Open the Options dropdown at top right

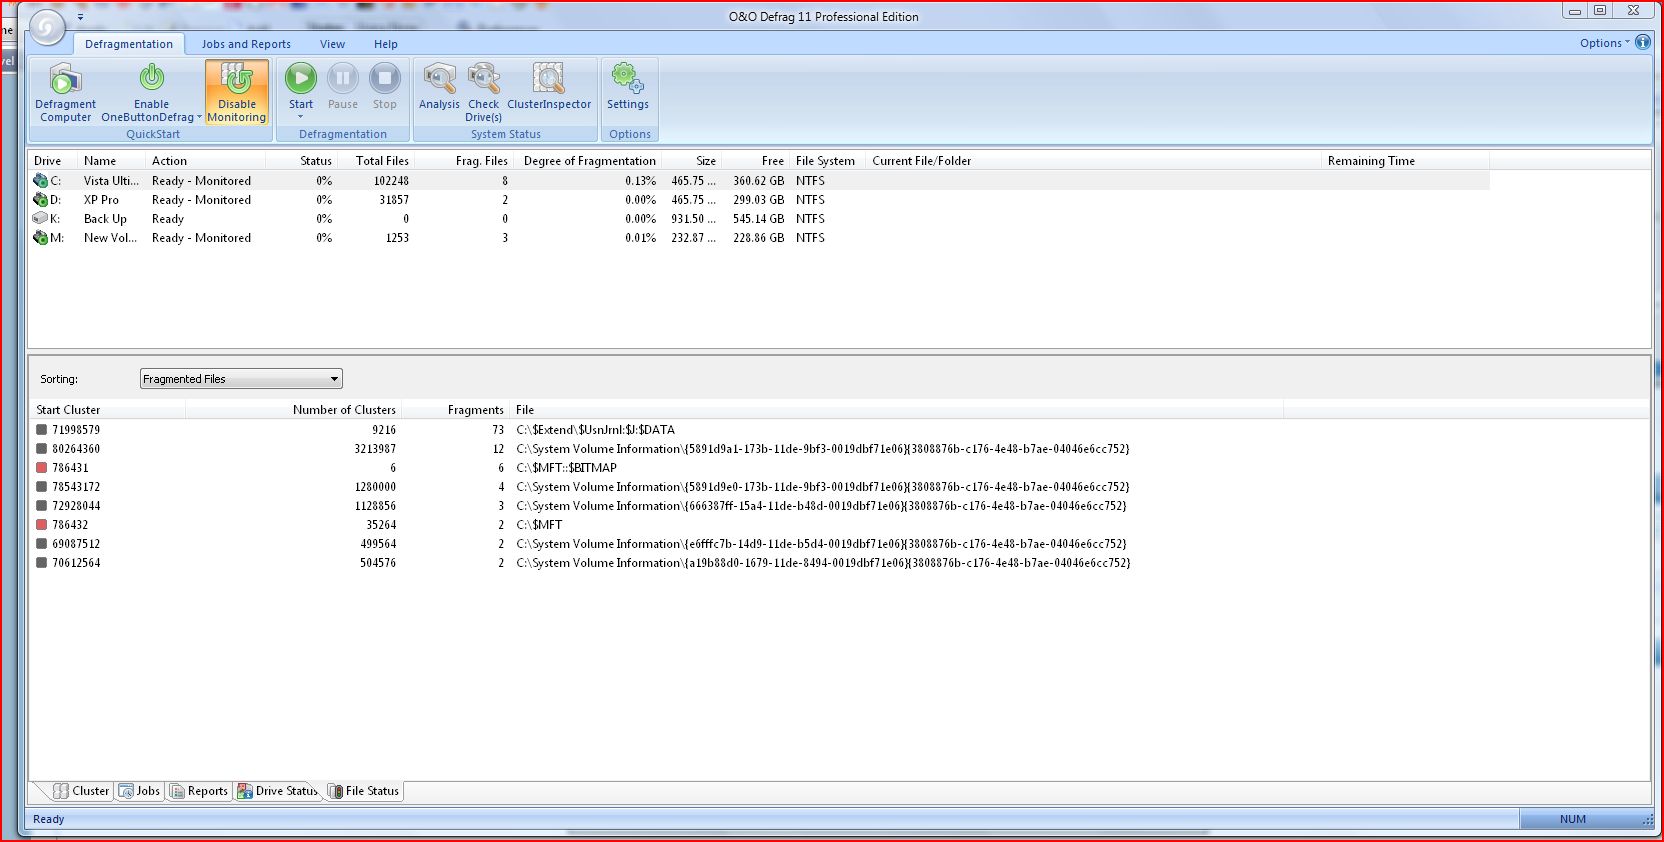1604,43
